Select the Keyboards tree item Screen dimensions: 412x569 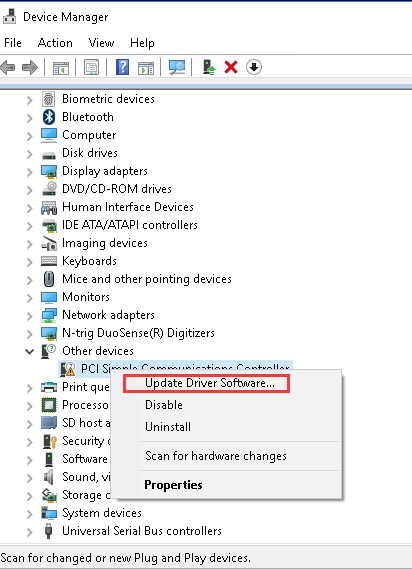[89, 261]
